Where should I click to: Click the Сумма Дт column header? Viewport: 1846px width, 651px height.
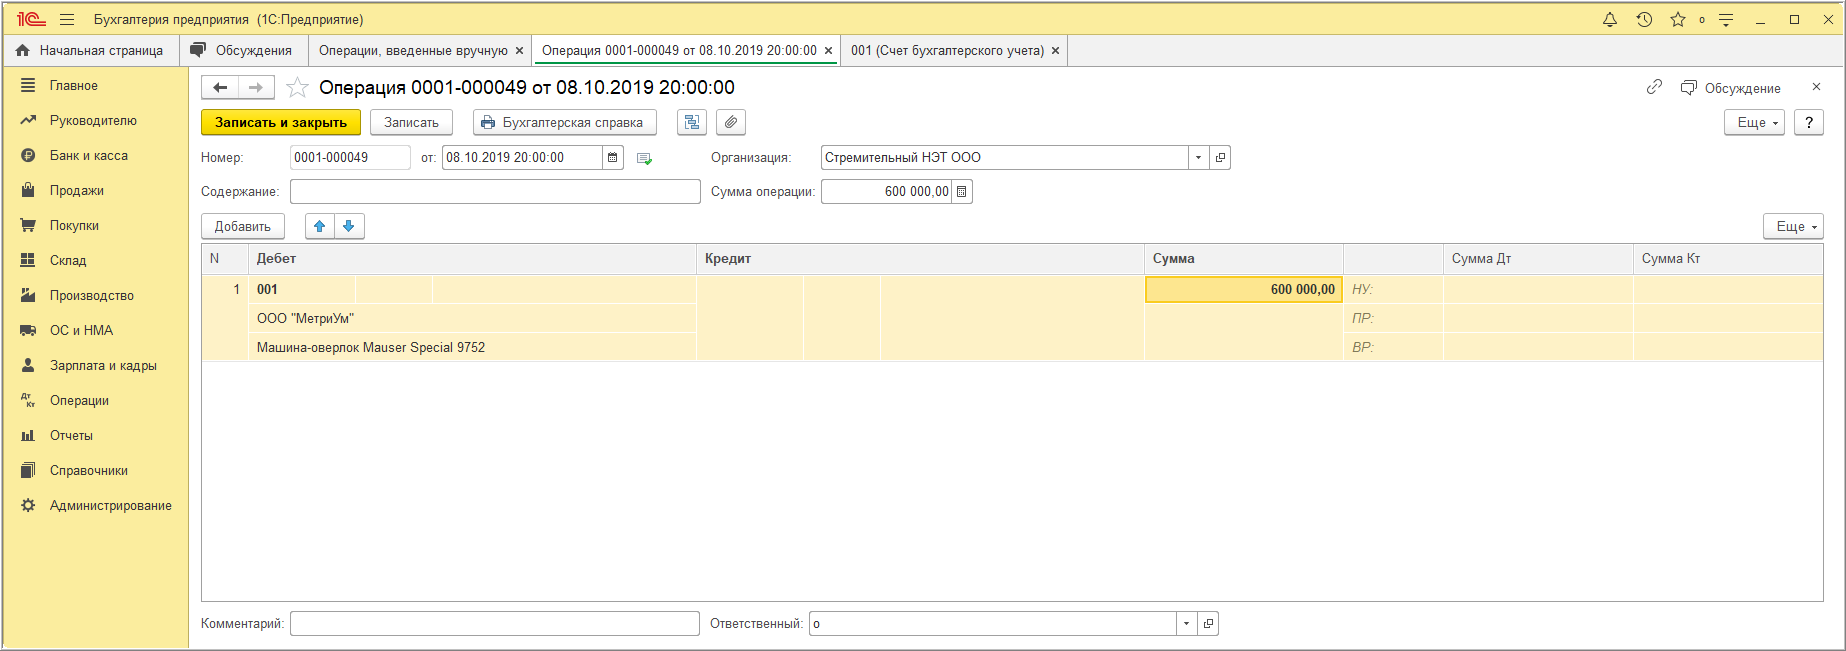1538,258
